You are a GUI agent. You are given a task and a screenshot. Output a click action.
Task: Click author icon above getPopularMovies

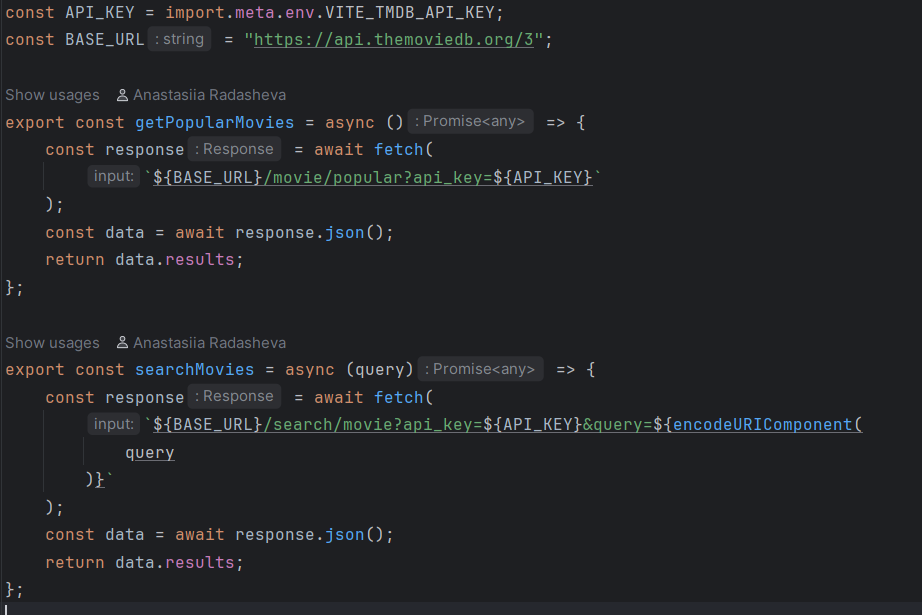pos(122,95)
